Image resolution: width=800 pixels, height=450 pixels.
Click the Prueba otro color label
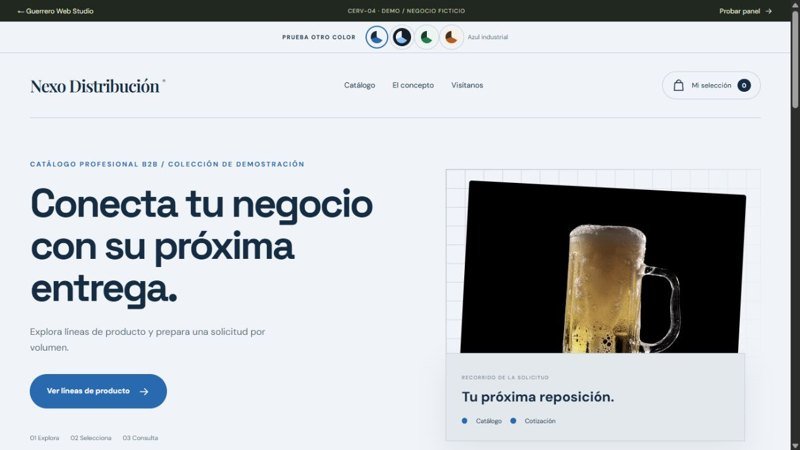319,37
